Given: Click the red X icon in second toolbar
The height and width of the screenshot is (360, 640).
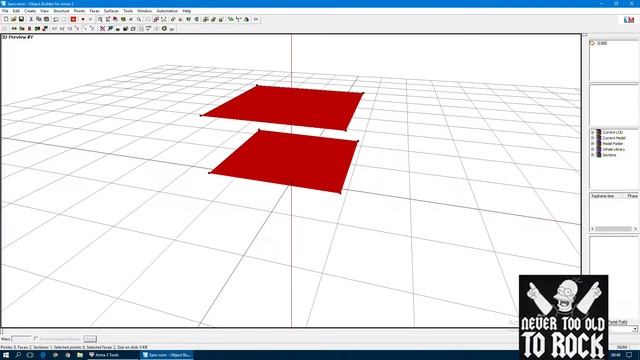Looking at the screenshot, I should [103, 29].
